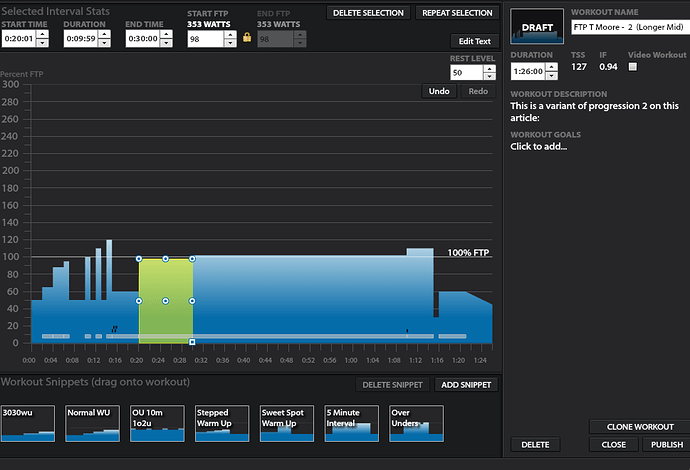Select the 5 Minute Interval snippet

pos(351,423)
